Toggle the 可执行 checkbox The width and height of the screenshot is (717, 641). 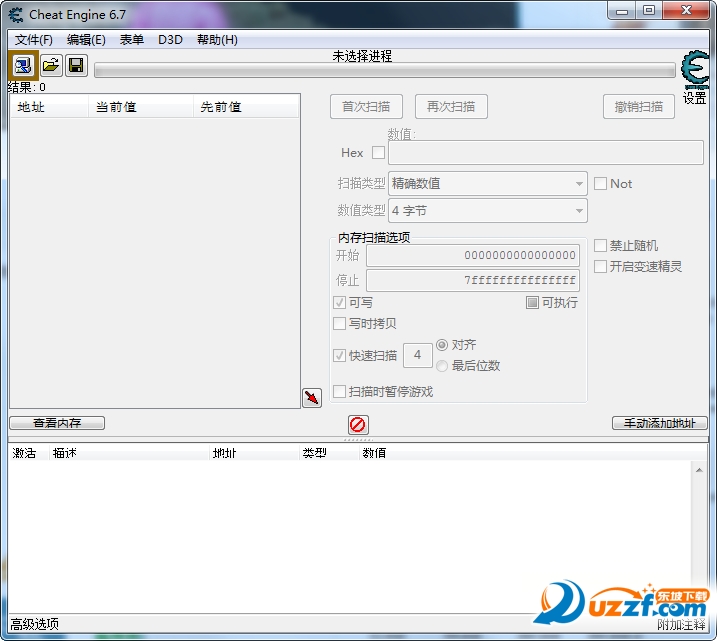tap(532, 302)
